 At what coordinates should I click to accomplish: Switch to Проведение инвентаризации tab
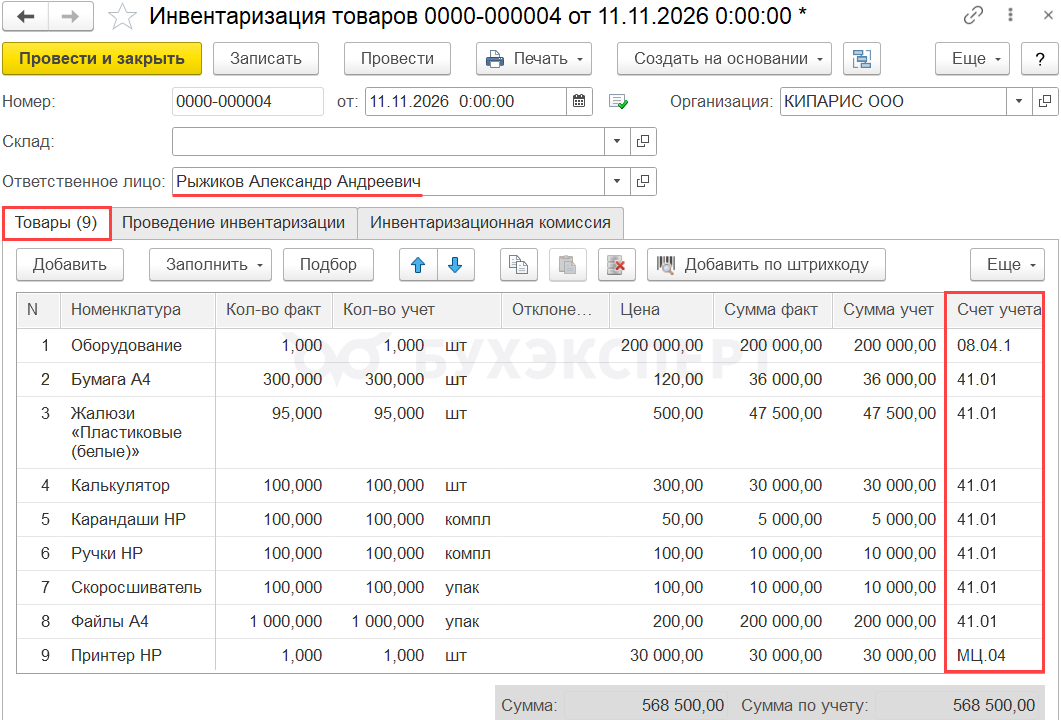[x=233, y=223]
